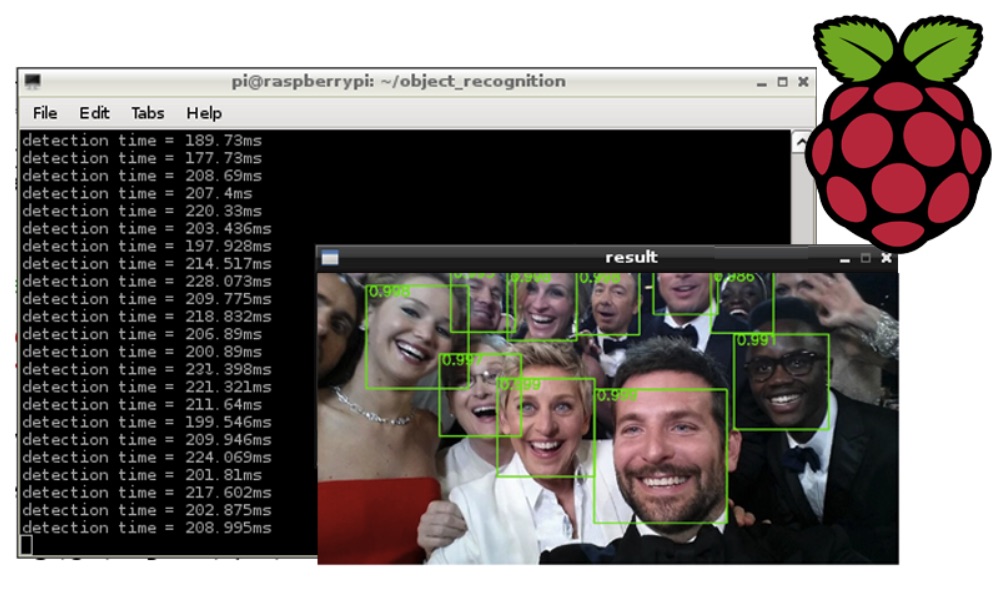Click the 0.997 detection score label
The height and width of the screenshot is (590, 1002).
461,360
